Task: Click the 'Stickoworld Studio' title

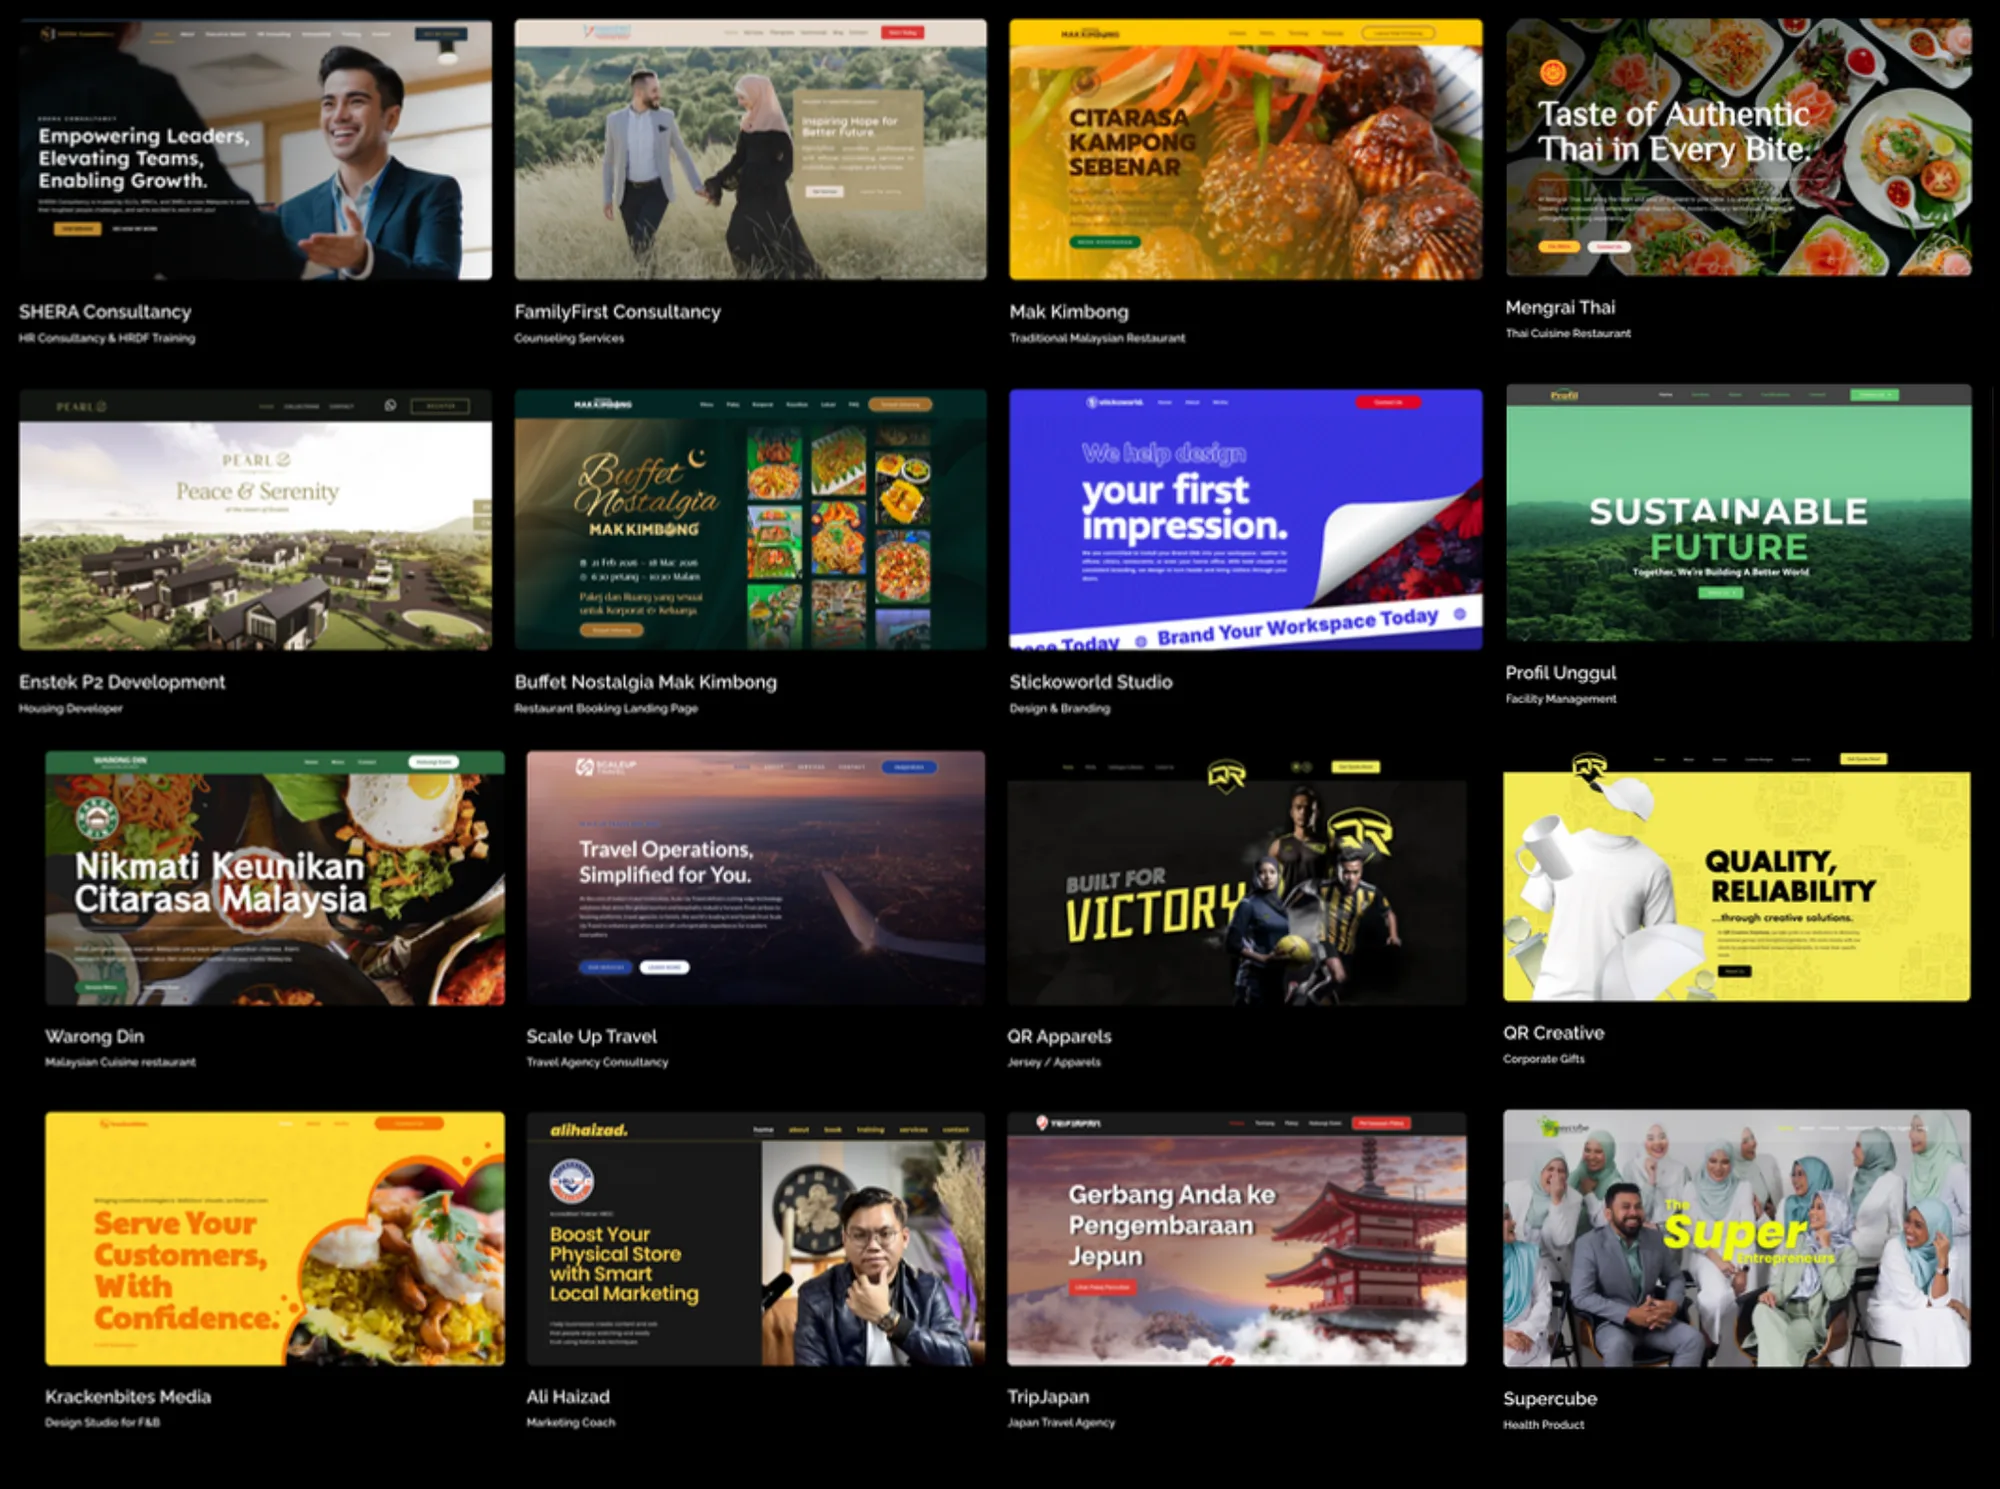Action: (x=1091, y=682)
